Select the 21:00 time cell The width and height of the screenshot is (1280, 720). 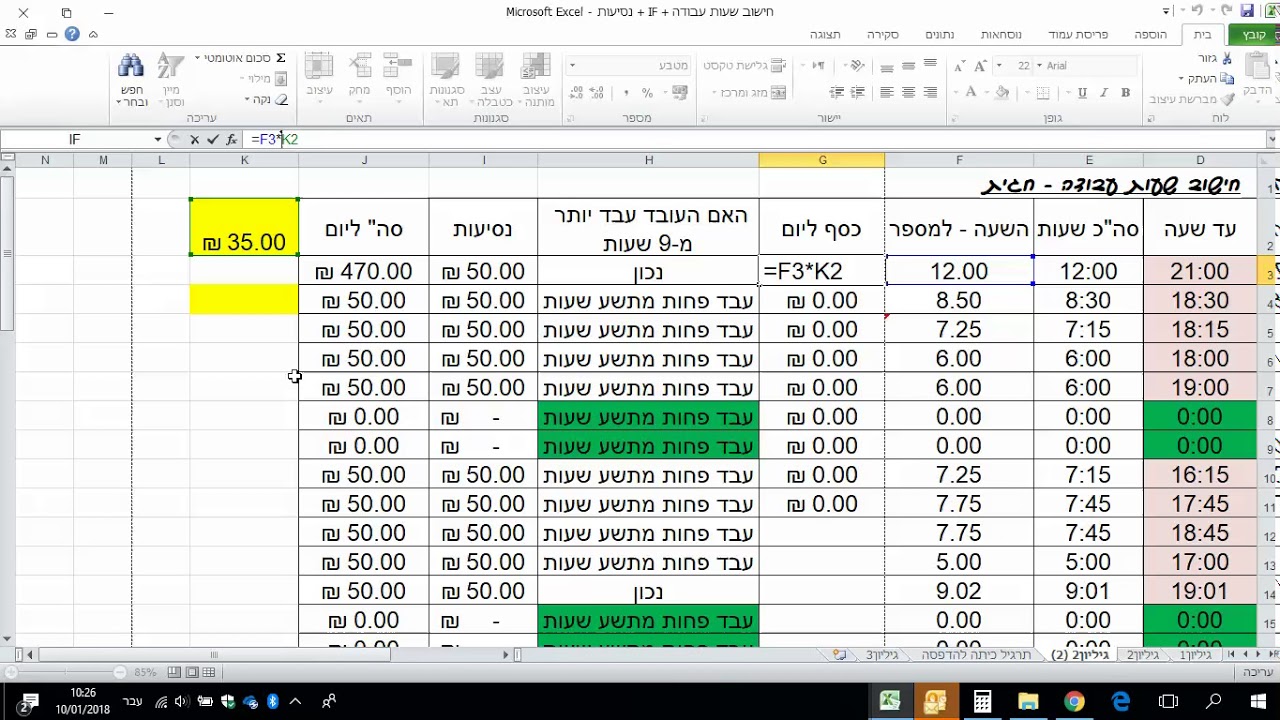click(x=1200, y=271)
